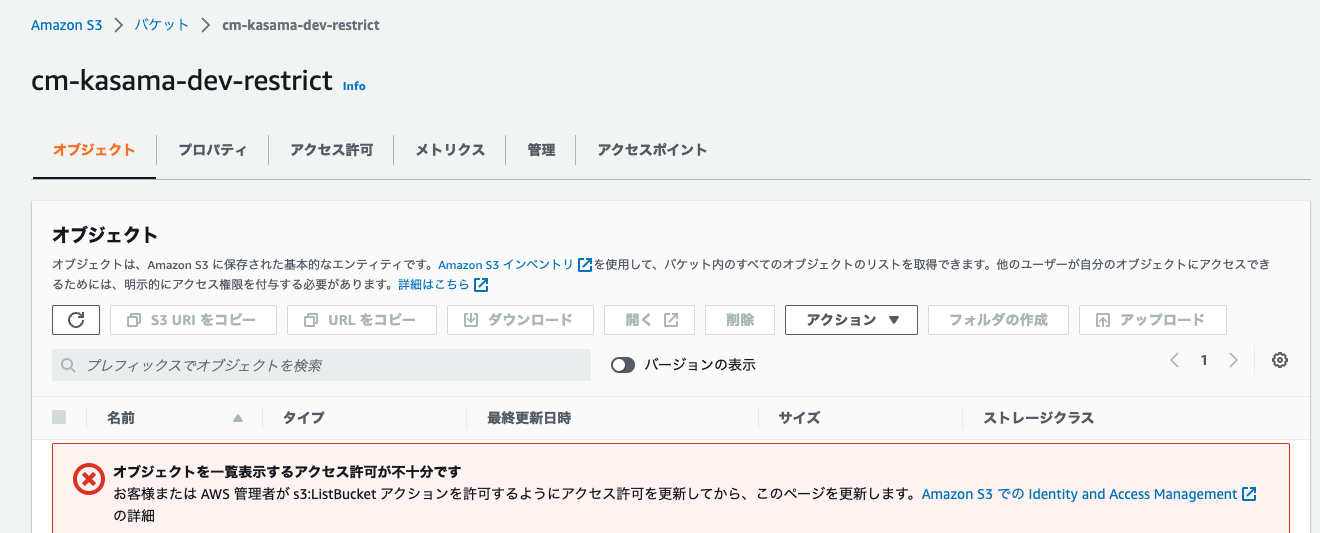Click the 開く button
The width and height of the screenshot is (1320, 533).
[x=650, y=320]
